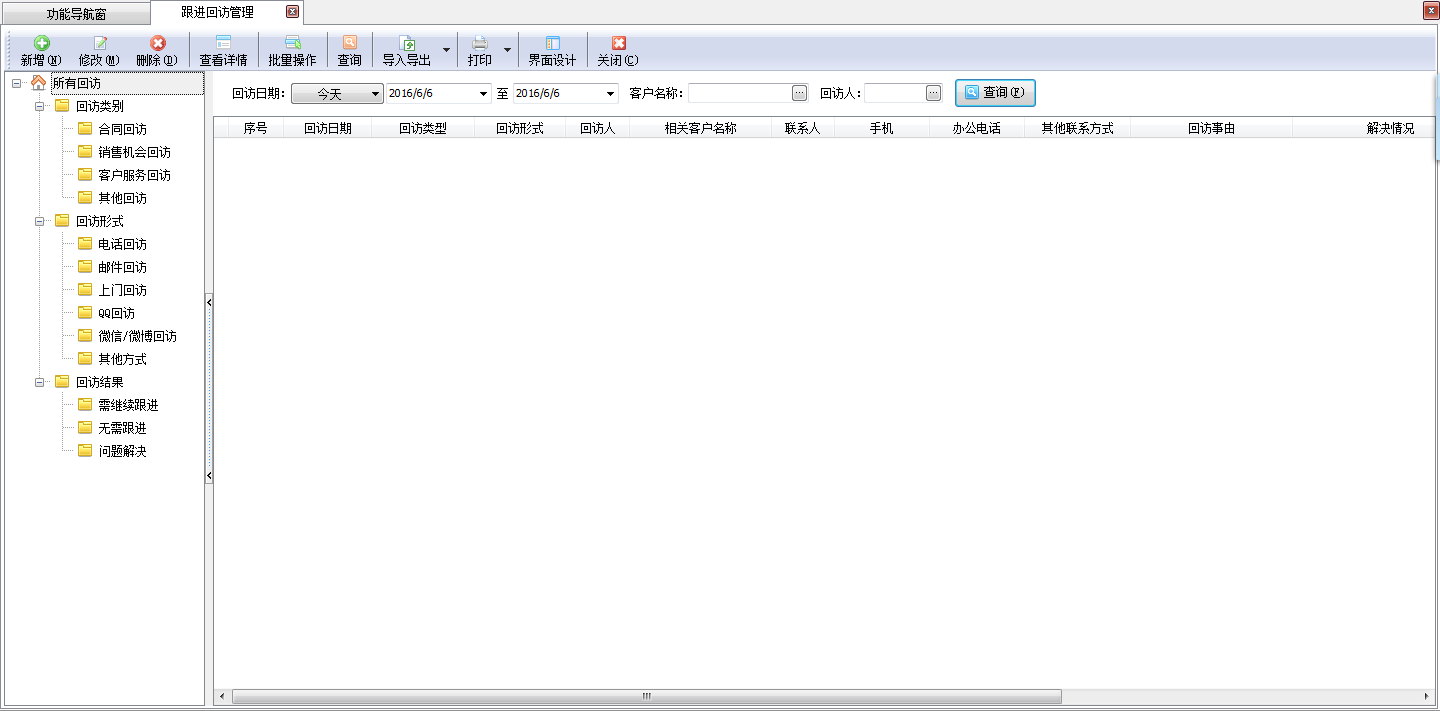
Task: Click the 删除 (Delete) toolbar icon
Action: tap(157, 44)
